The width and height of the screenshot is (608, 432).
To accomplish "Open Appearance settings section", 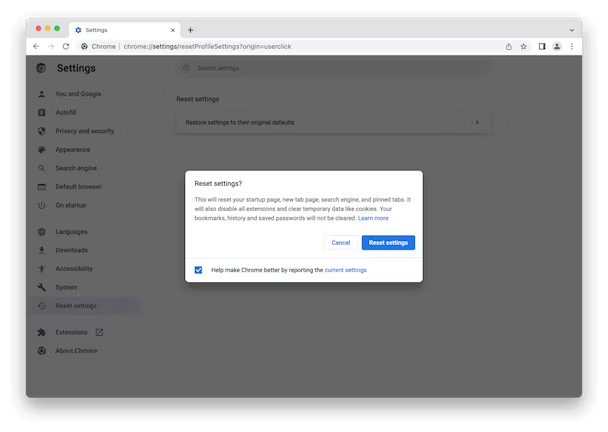I will 73,150.
